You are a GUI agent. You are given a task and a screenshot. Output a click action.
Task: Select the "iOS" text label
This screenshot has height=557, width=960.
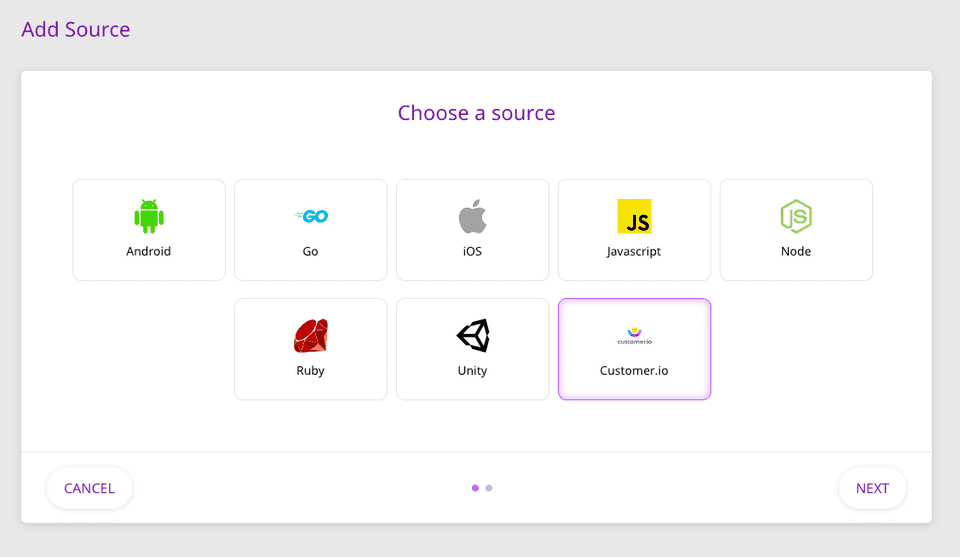click(472, 252)
